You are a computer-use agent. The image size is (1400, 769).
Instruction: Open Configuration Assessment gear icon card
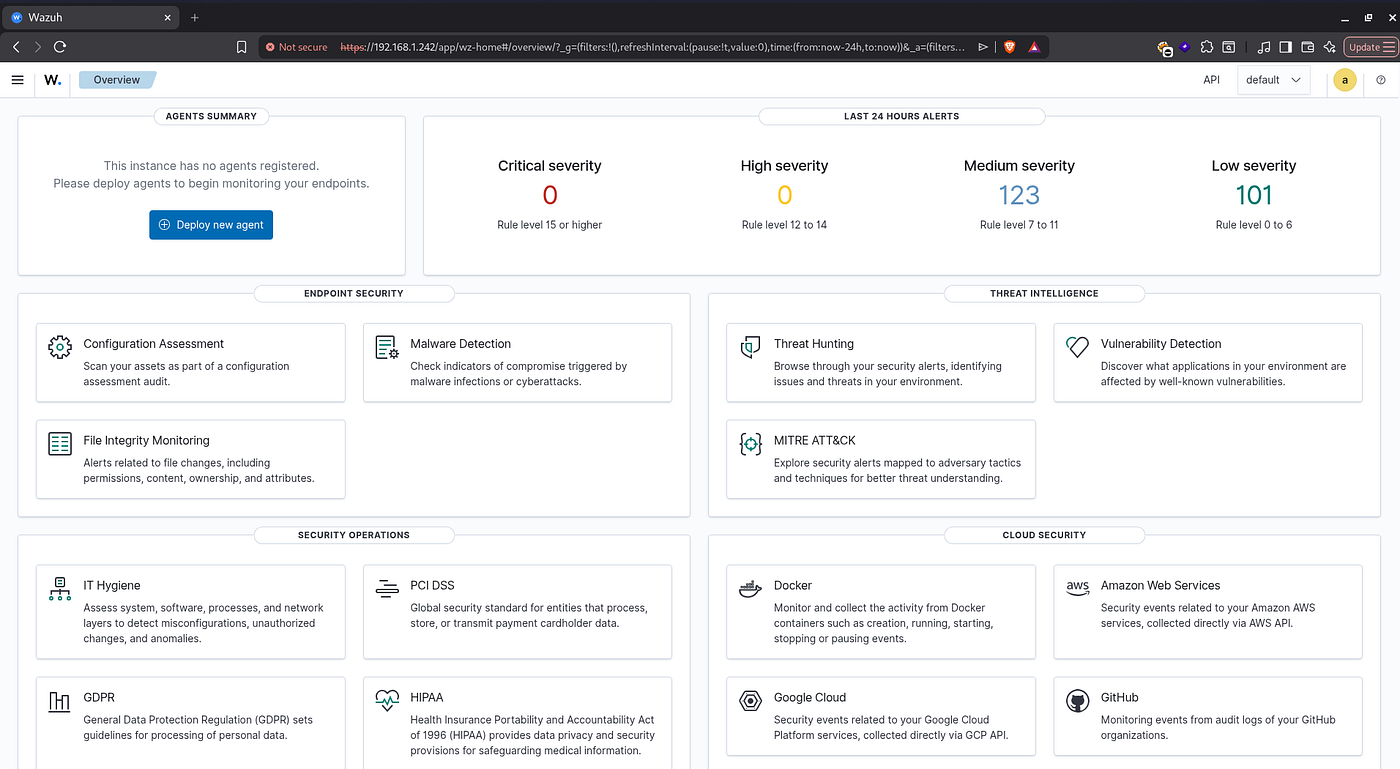coord(60,347)
